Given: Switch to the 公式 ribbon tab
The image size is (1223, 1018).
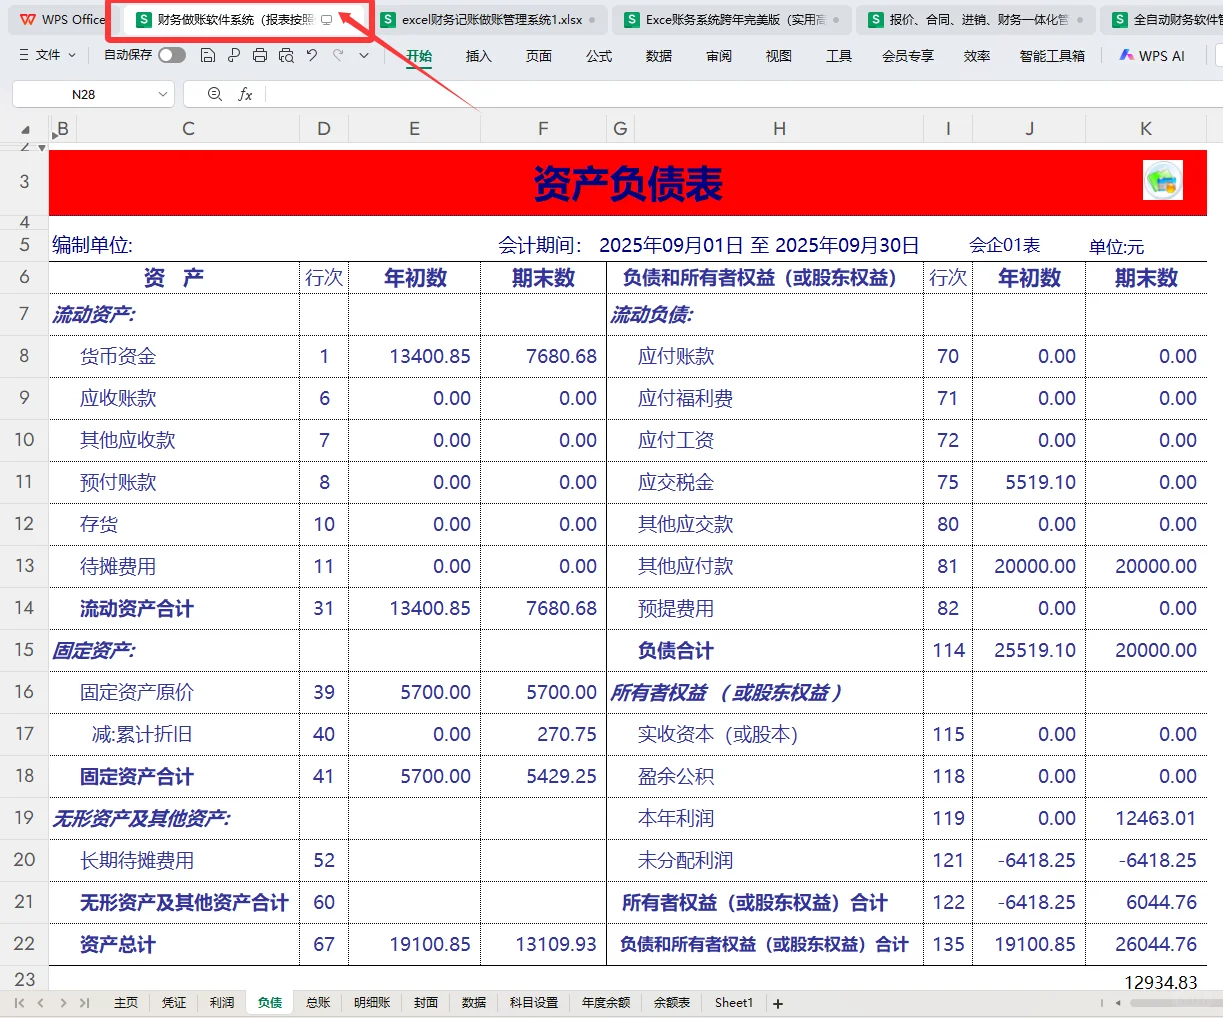Looking at the screenshot, I should coord(598,56).
